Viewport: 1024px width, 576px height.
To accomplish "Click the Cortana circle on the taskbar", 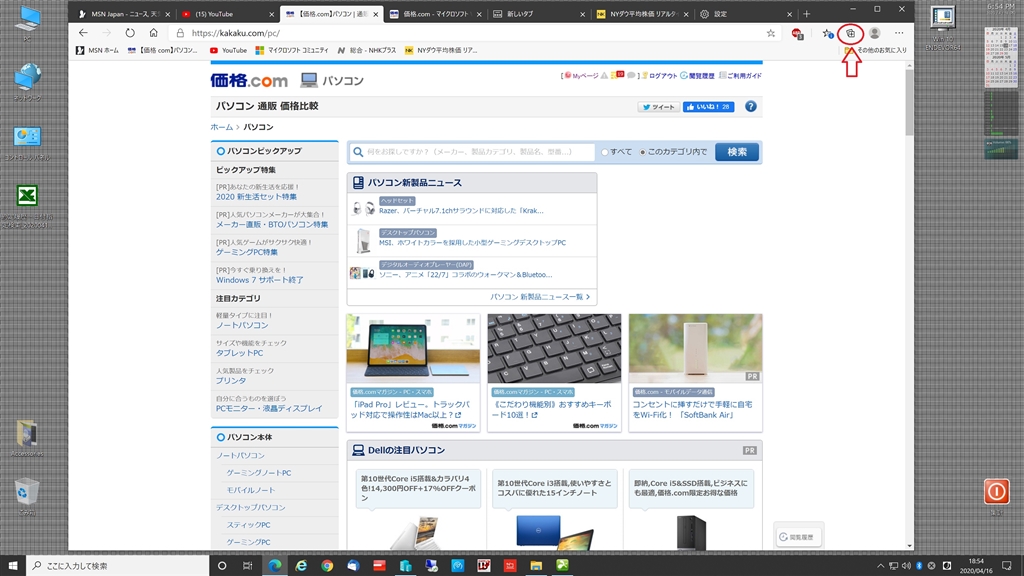I will (x=222, y=566).
